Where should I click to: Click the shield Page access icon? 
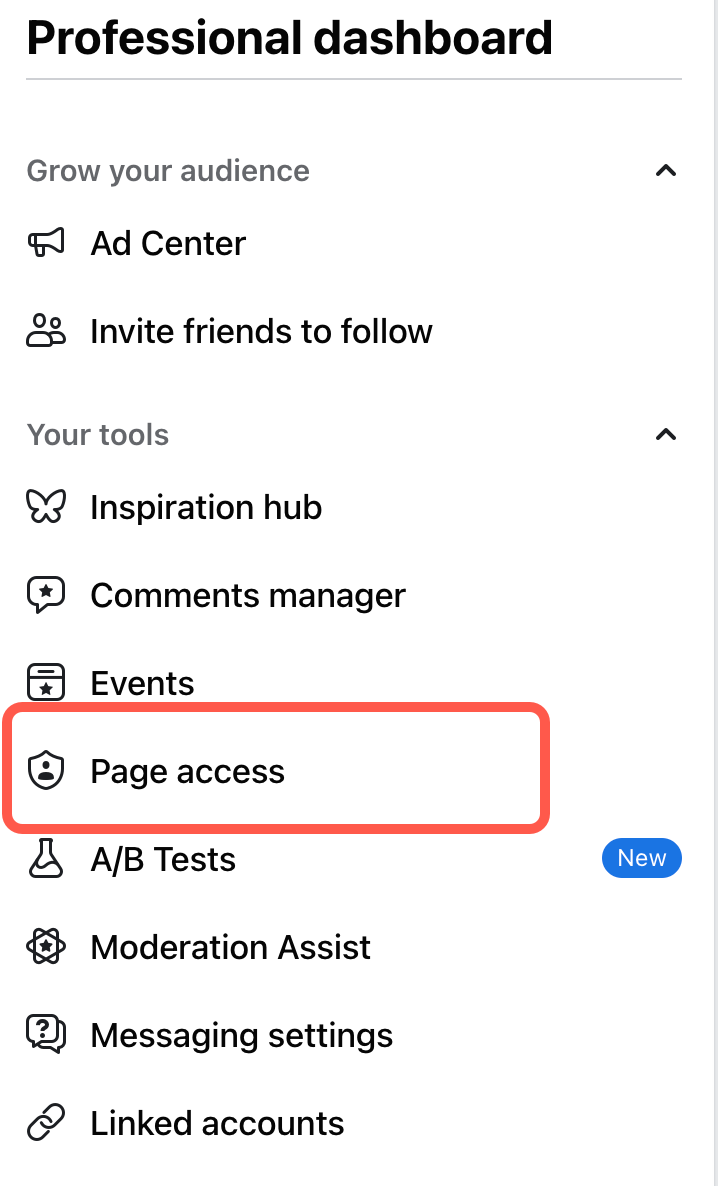coord(46,771)
